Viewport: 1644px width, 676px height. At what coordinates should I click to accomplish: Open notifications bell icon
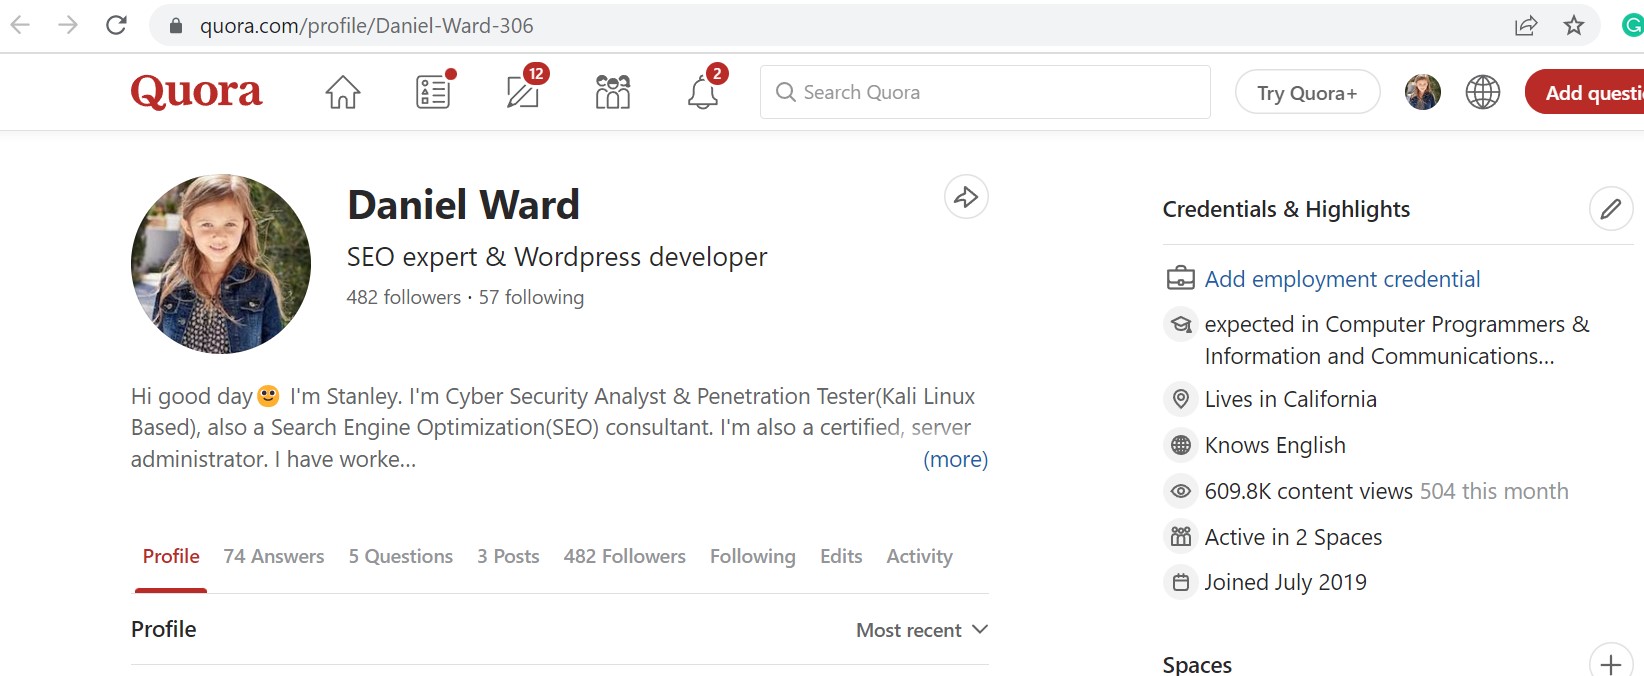tap(703, 93)
